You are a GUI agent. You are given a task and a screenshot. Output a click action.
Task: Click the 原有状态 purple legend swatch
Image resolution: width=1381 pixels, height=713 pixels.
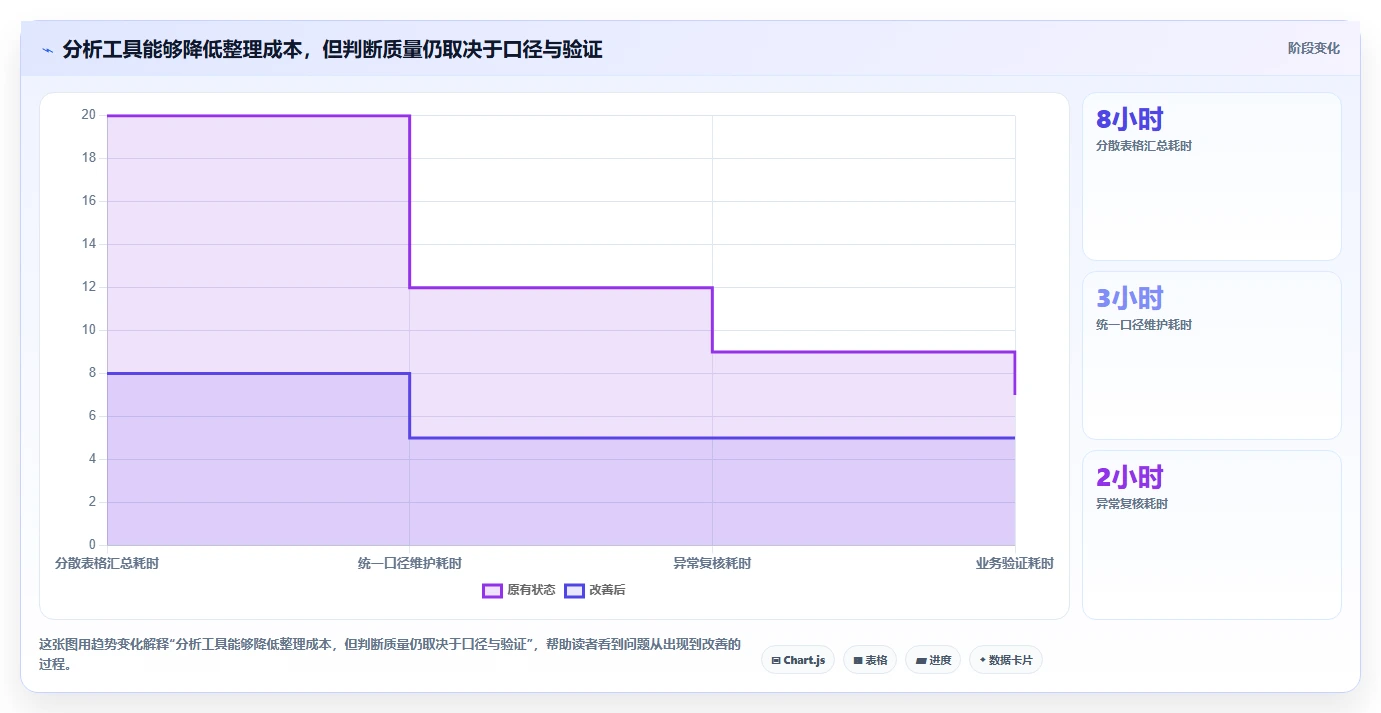492,590
